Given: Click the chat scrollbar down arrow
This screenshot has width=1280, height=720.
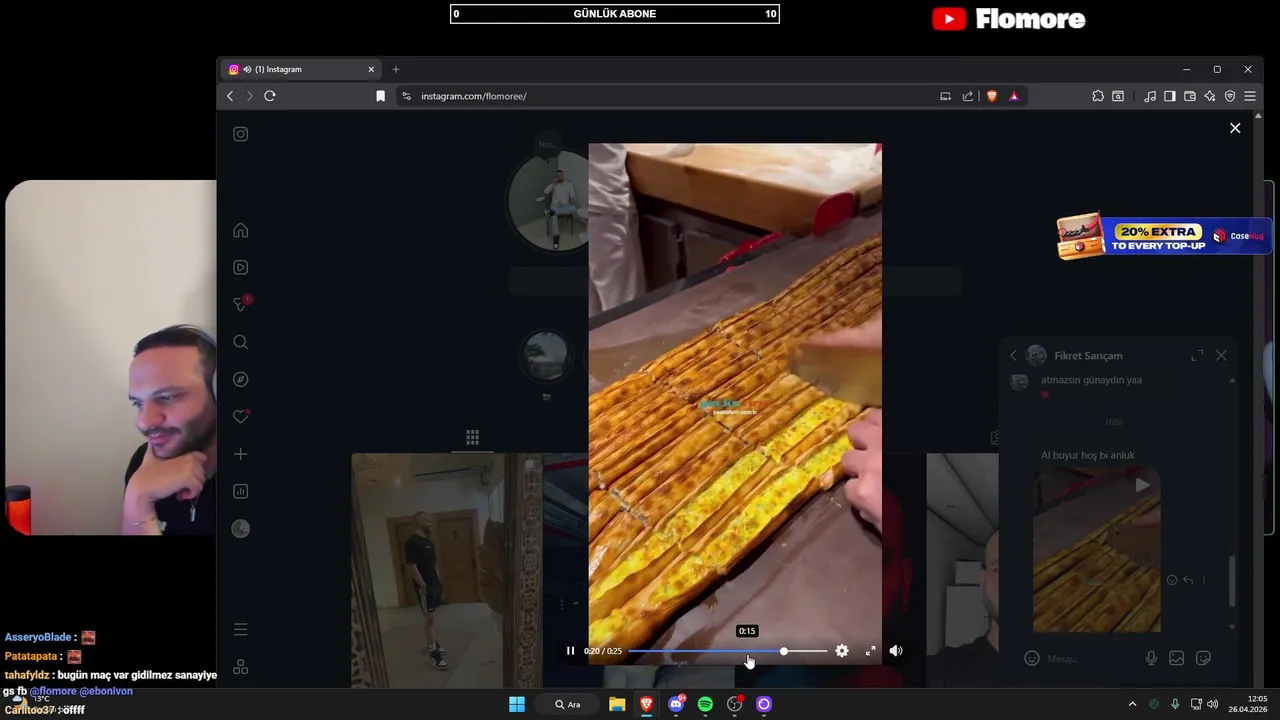Looking at the screenshot, I should (1232, 627).
